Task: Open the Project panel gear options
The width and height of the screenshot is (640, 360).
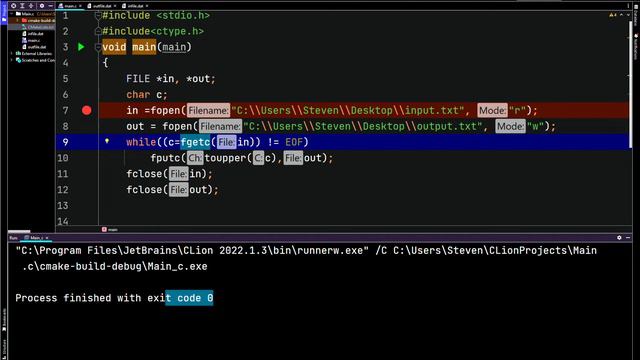Action: click(42, 6)
